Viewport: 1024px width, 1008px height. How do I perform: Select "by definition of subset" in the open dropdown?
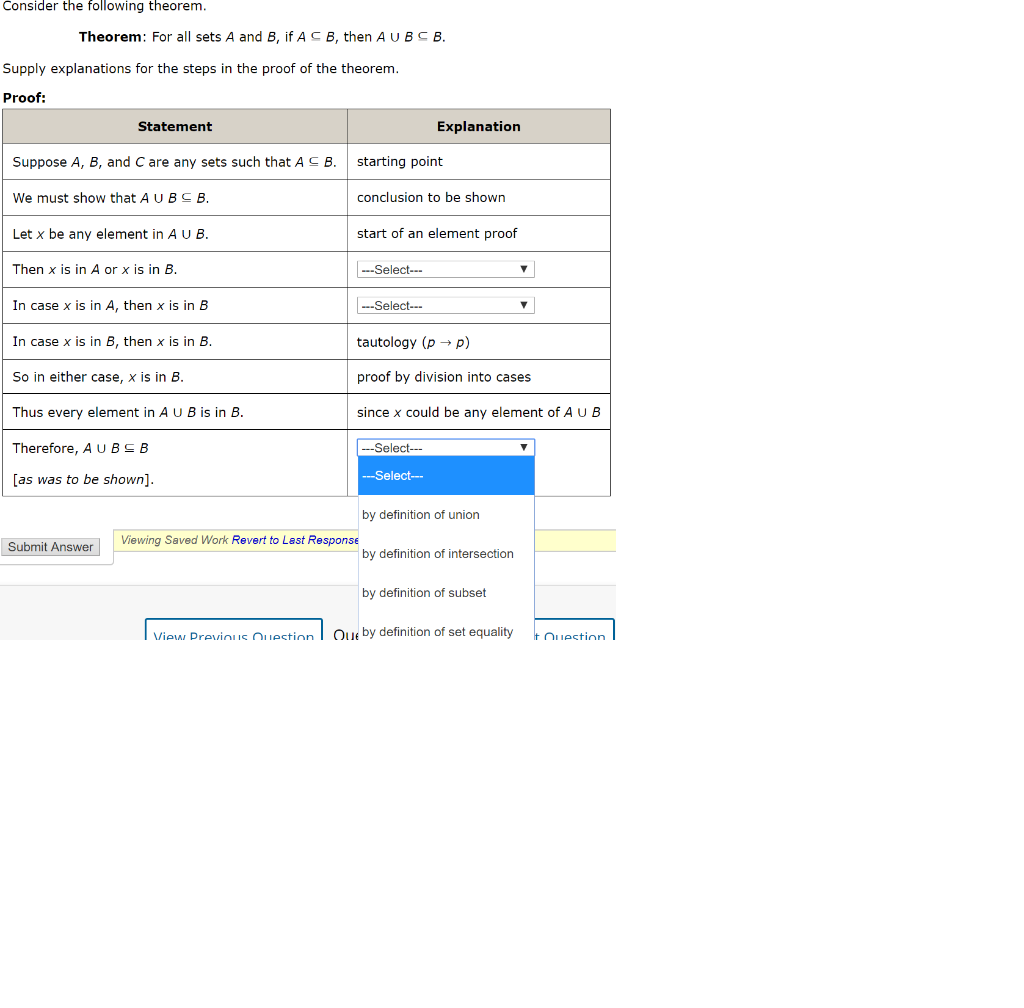point(423,592)
